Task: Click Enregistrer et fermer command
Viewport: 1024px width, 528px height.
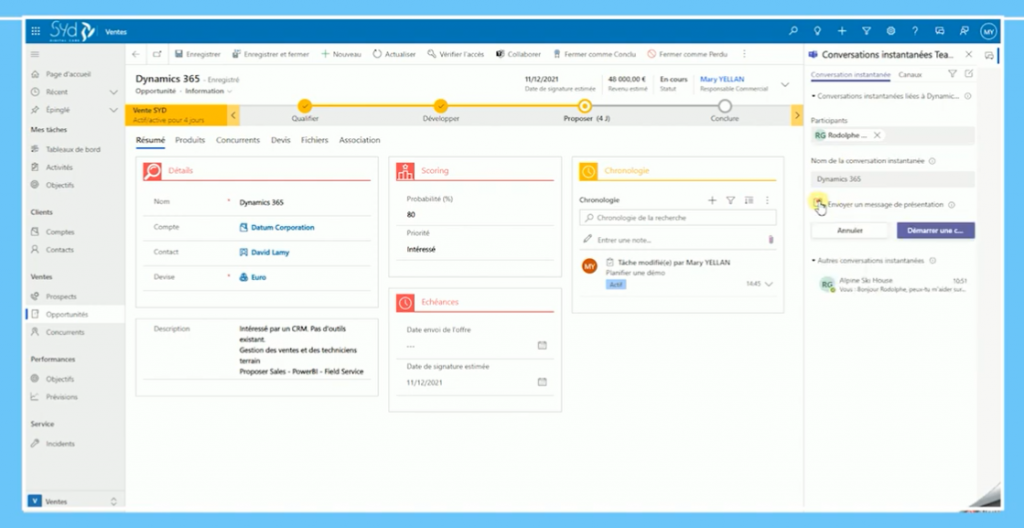Action: point(271,54)
